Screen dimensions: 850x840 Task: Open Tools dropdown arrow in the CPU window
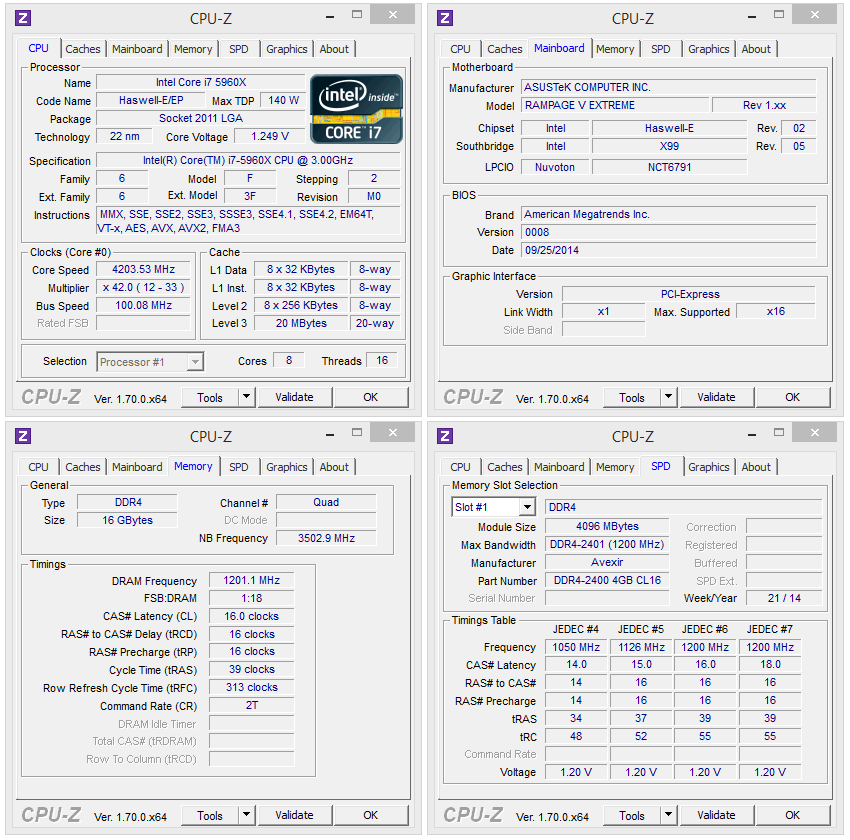pyautogui.click(x=247, y=397)
